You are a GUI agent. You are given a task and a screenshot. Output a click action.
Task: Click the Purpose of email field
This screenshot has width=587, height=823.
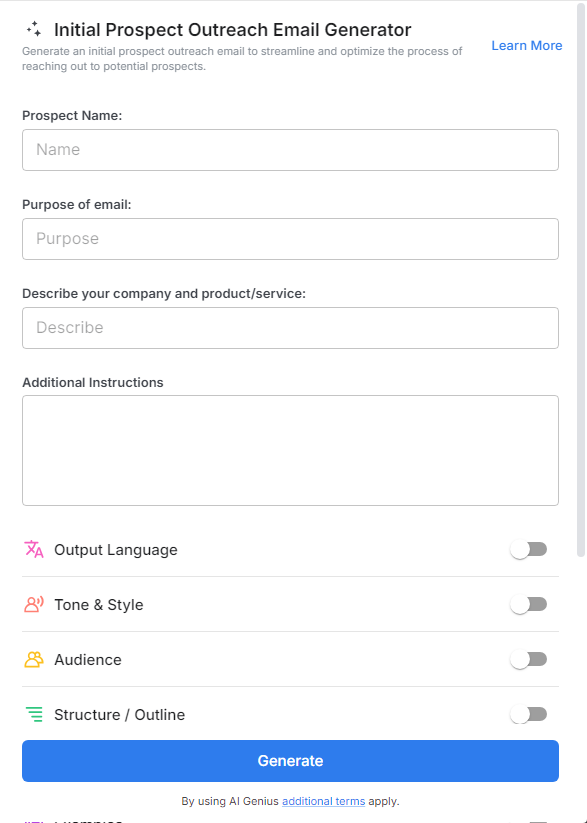coord(290,238)
